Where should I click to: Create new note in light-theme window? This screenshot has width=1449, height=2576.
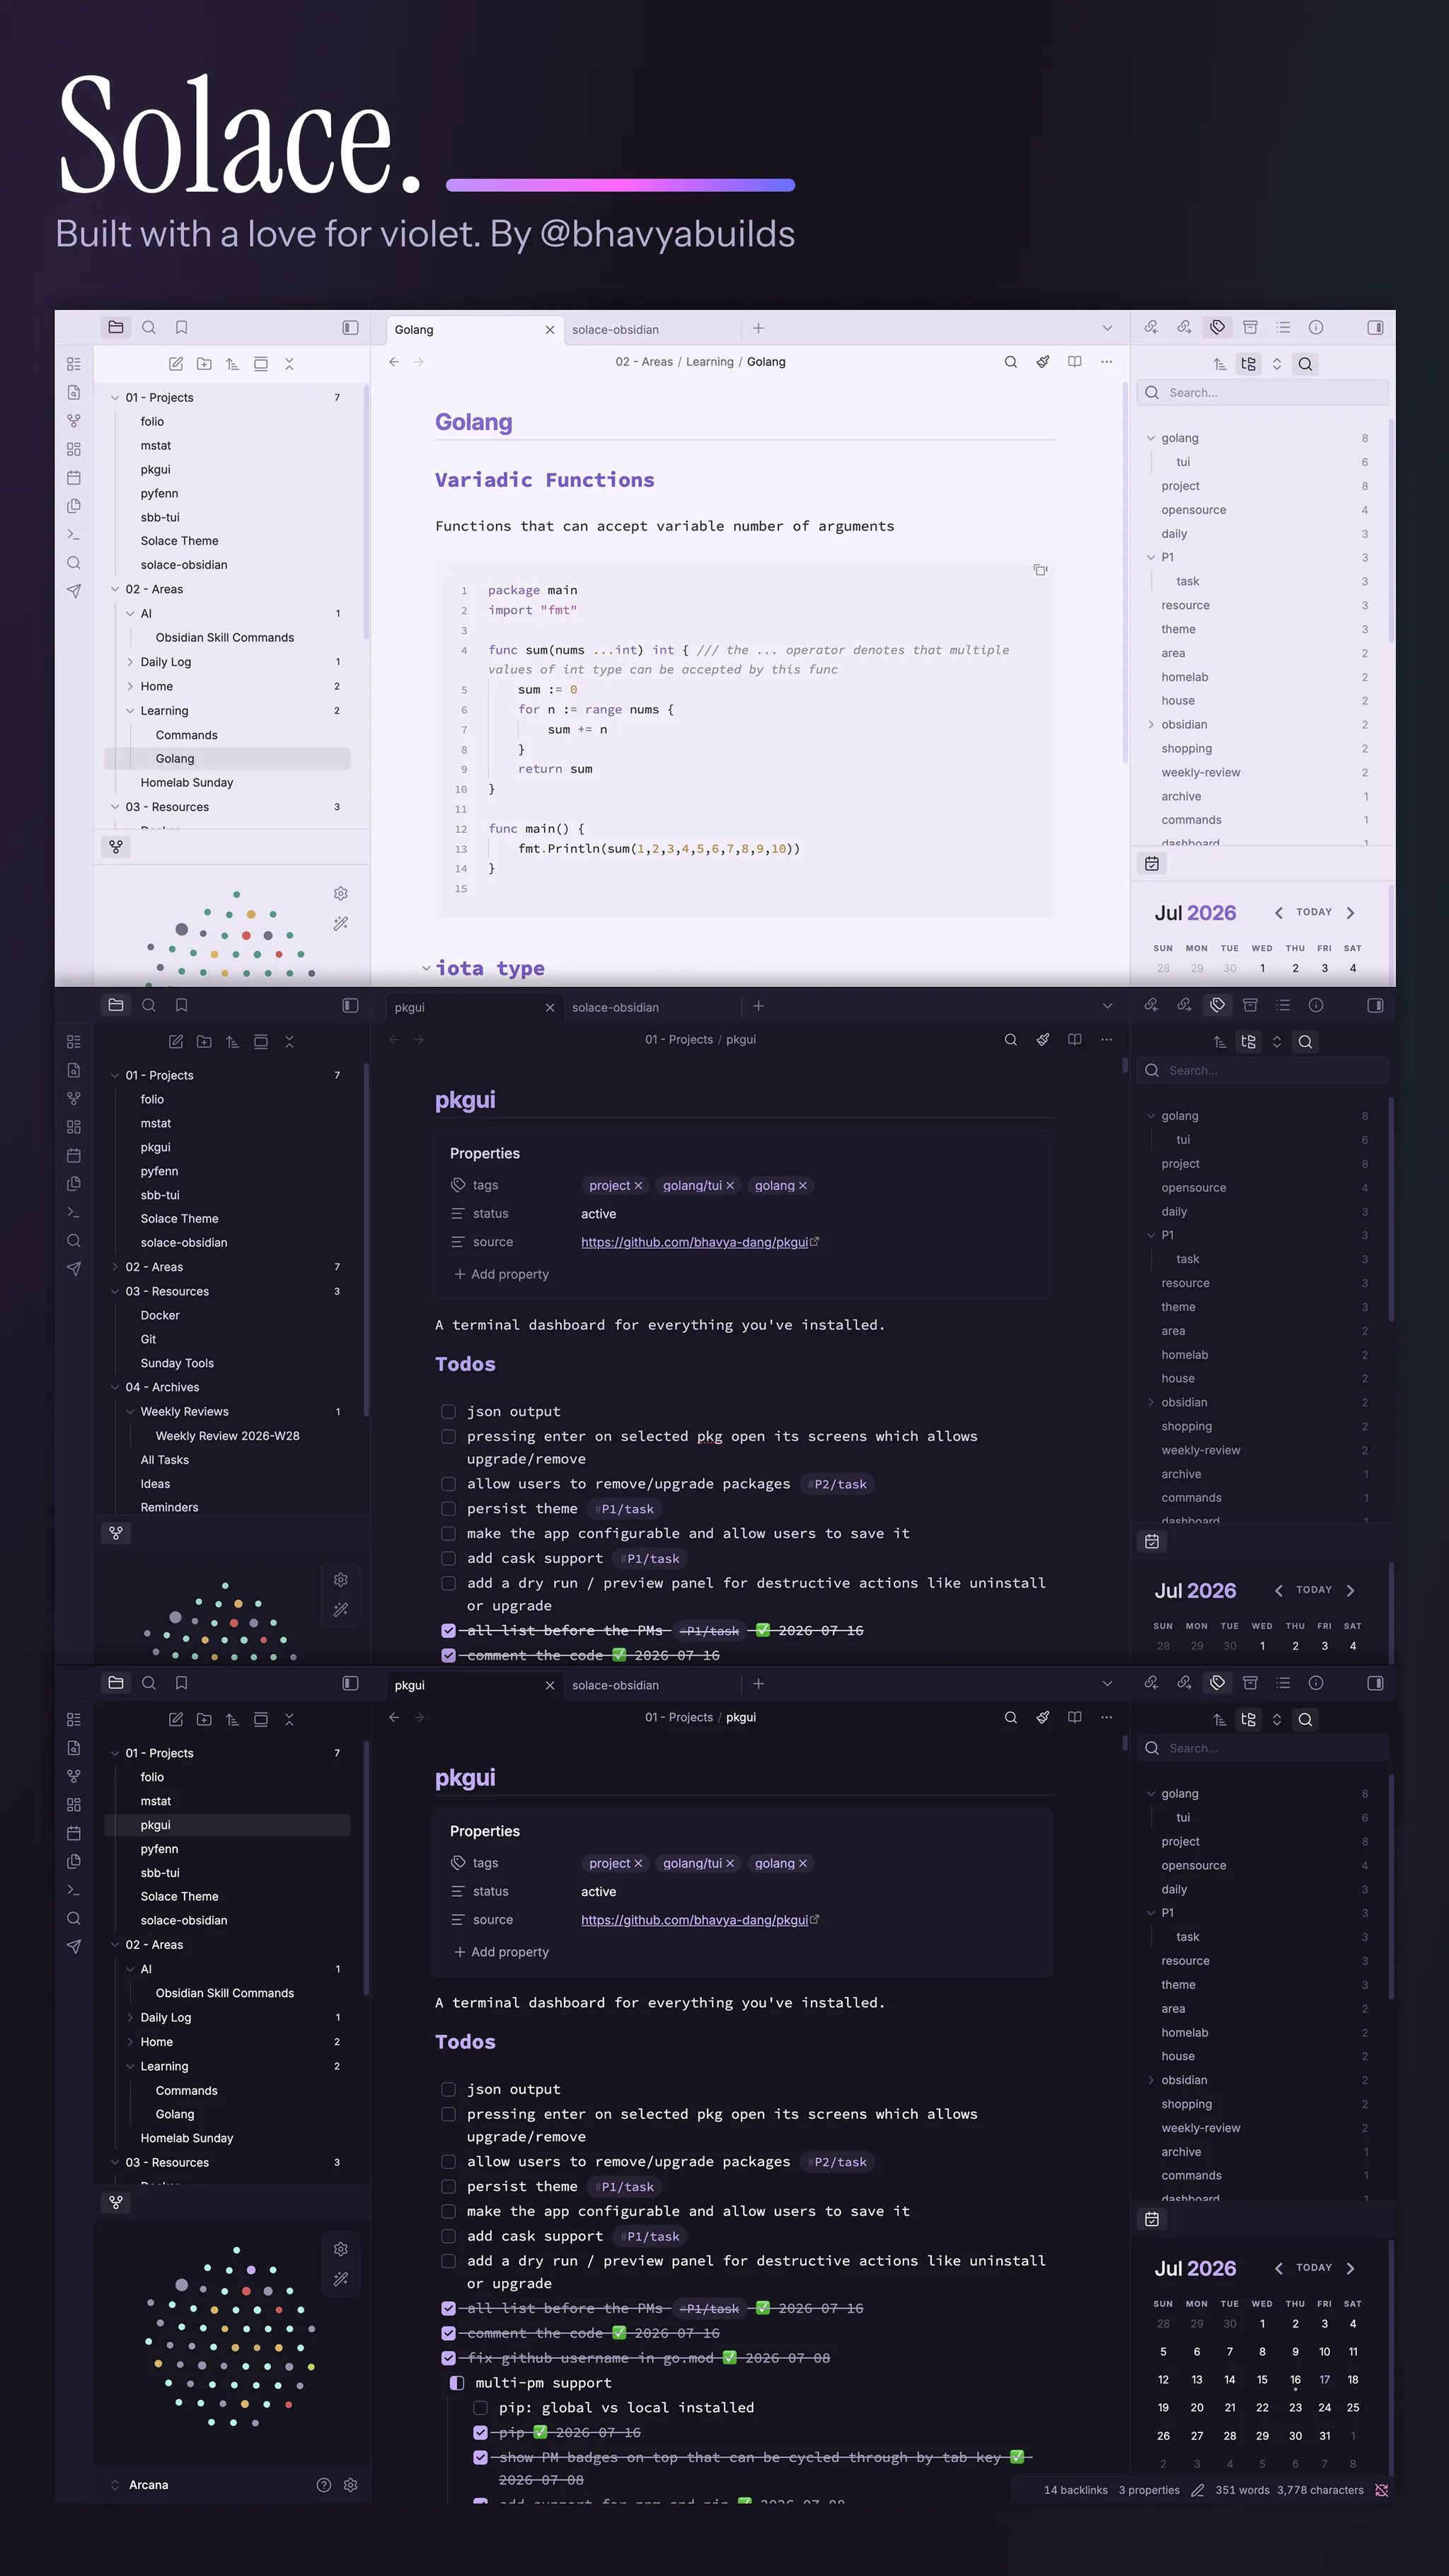[176, 364]
